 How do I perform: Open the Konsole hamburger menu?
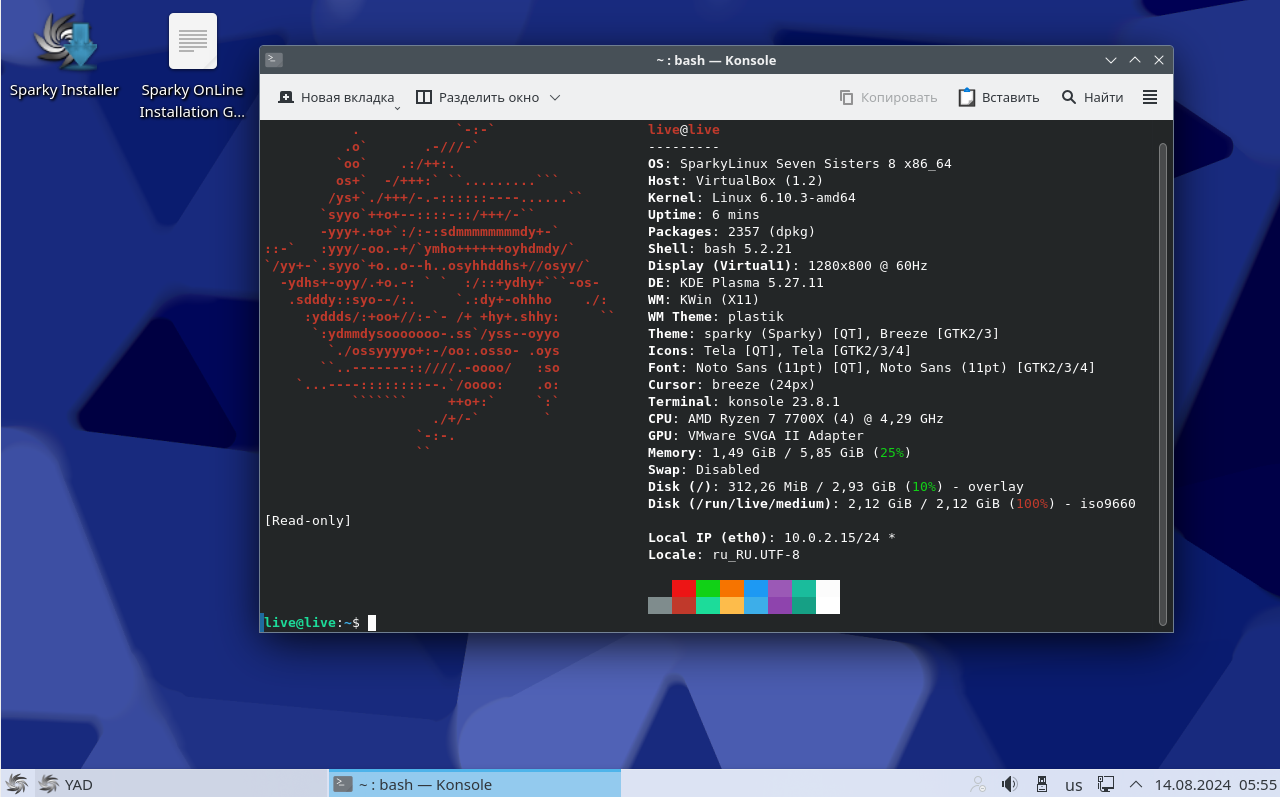[1150, 97]
